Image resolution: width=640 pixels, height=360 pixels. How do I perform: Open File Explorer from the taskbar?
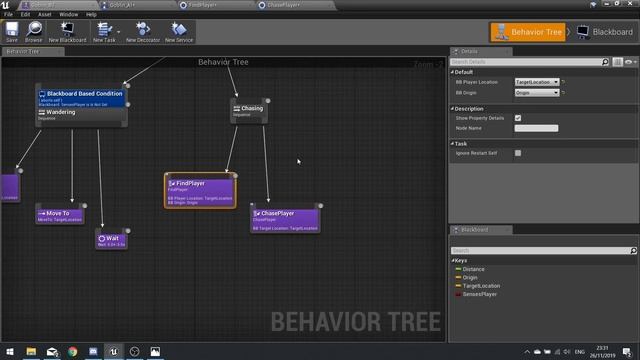tap(31, 351)
